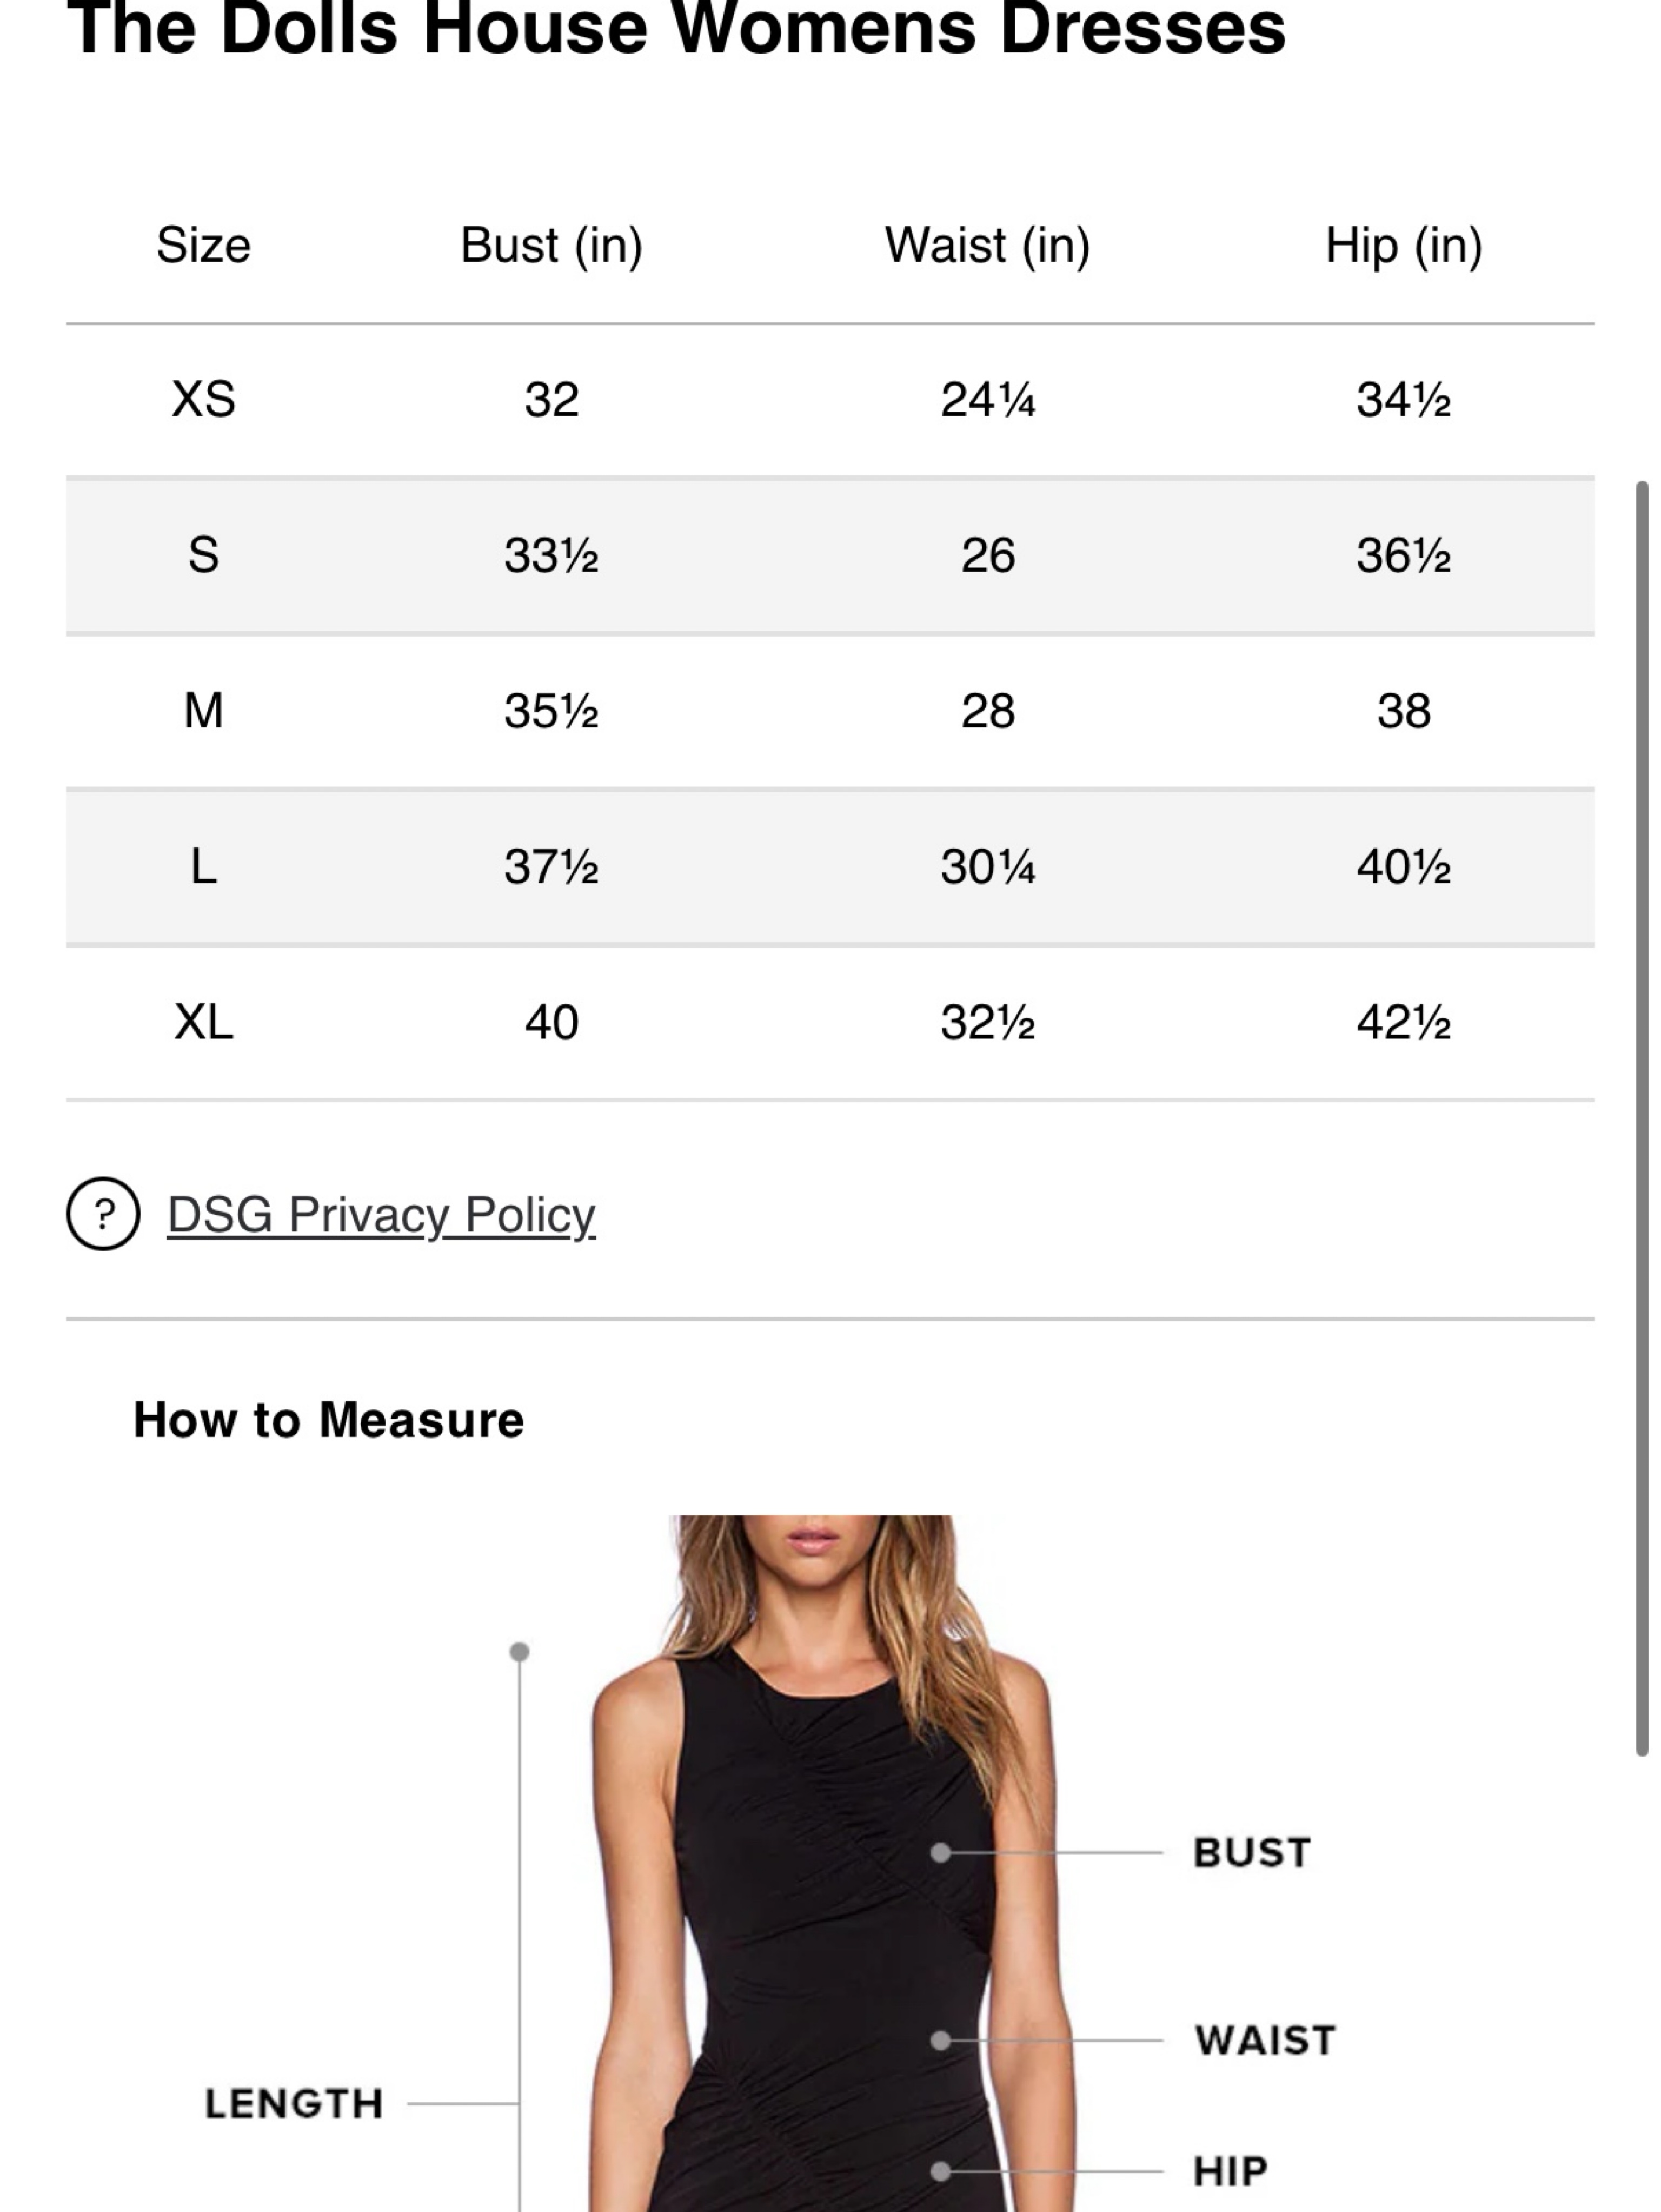The height and width of the screenshot is (2212, 1661).
Task: Click the How to Measure heading
Action: [328, 1420]
